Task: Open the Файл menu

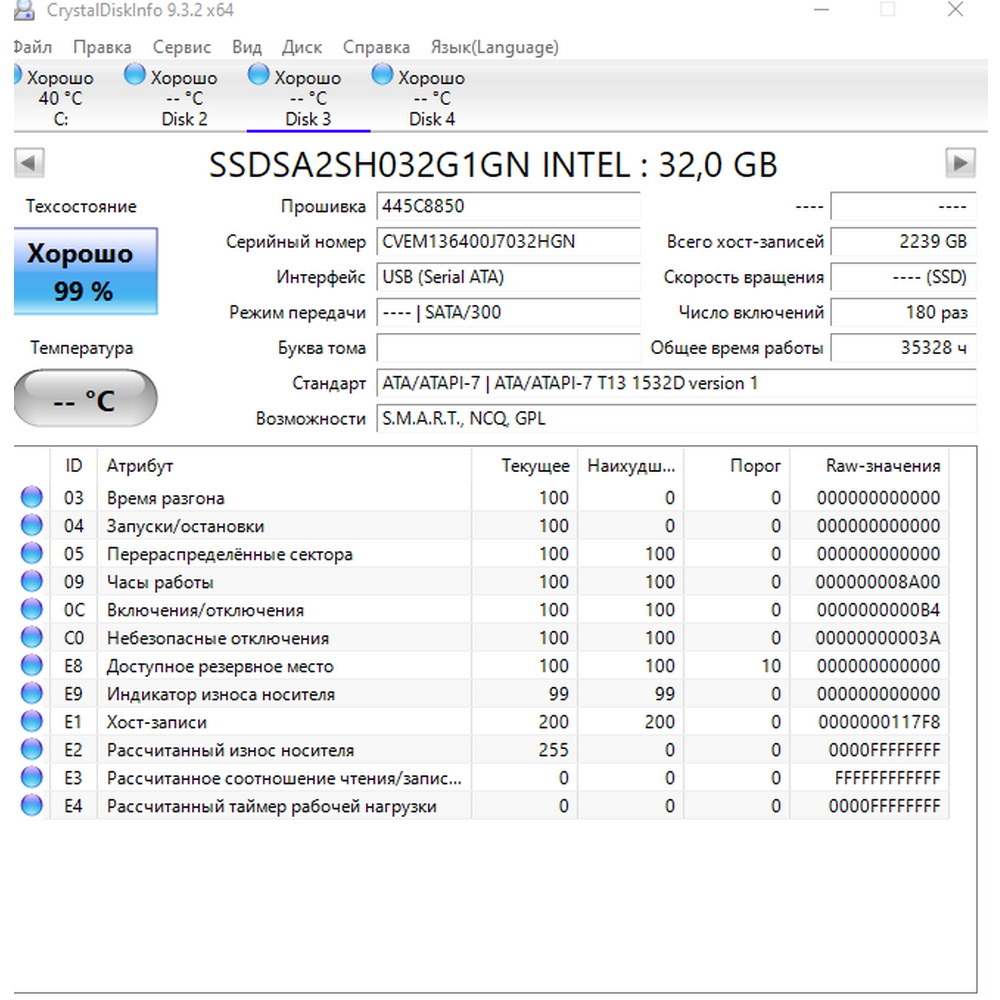Action: (33, 47)
